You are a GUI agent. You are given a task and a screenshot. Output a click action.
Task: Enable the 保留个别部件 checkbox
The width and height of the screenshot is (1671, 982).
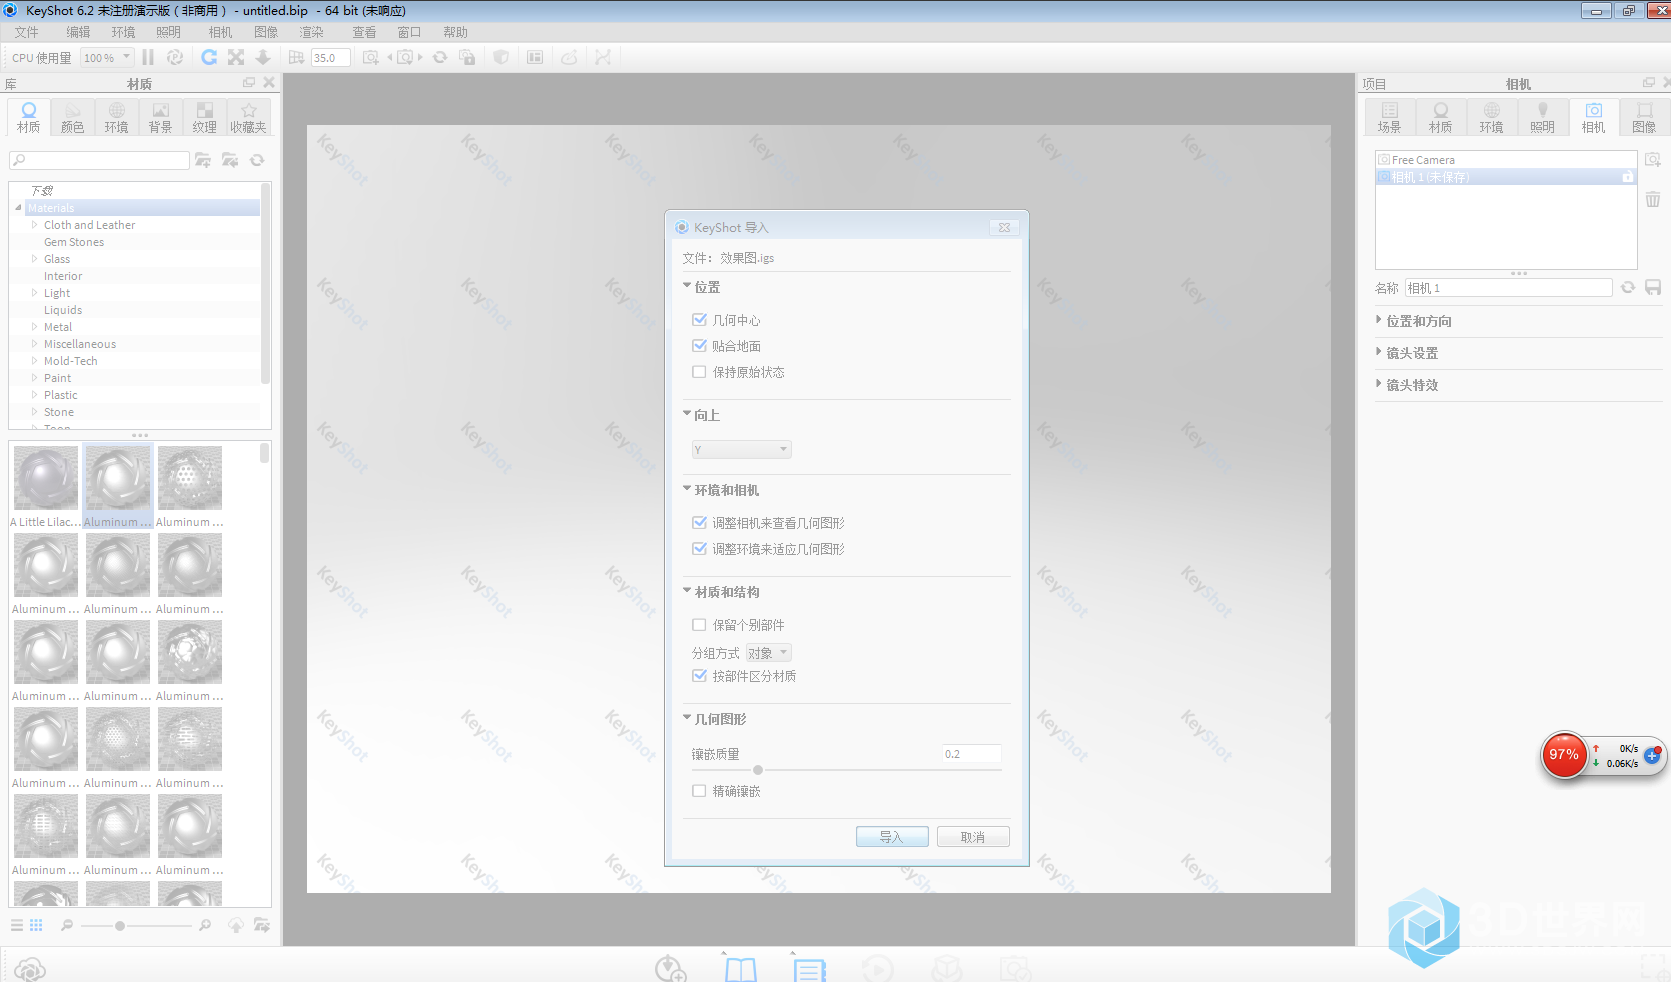(x=699, y=625)
